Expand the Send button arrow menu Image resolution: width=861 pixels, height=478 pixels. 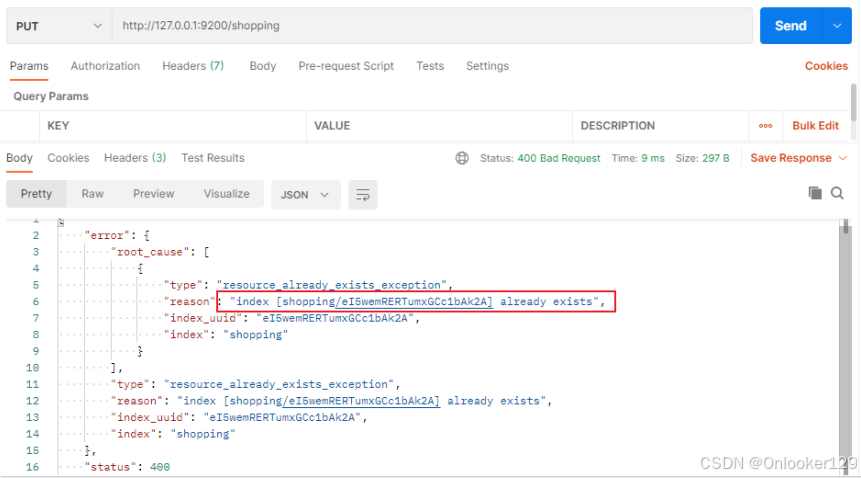point(837,26)
